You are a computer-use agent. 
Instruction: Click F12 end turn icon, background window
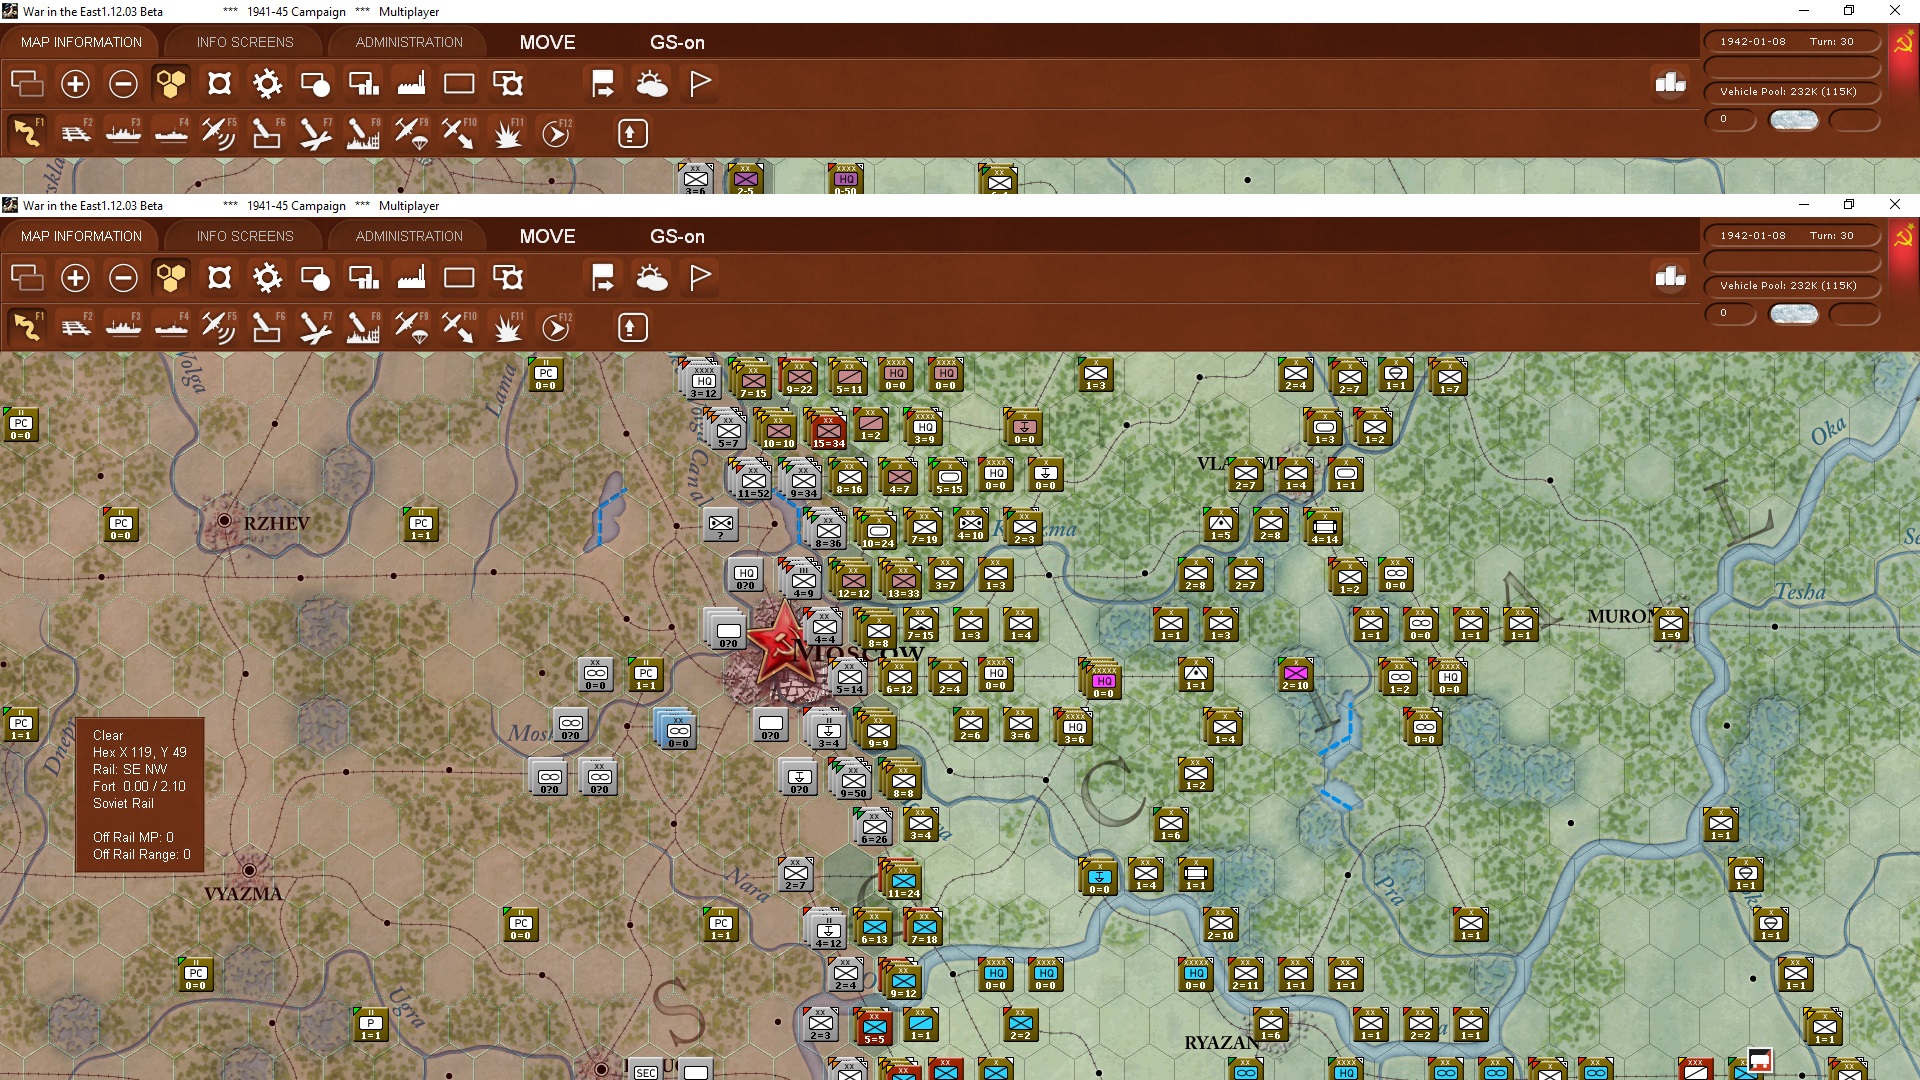tap(556, 134)
